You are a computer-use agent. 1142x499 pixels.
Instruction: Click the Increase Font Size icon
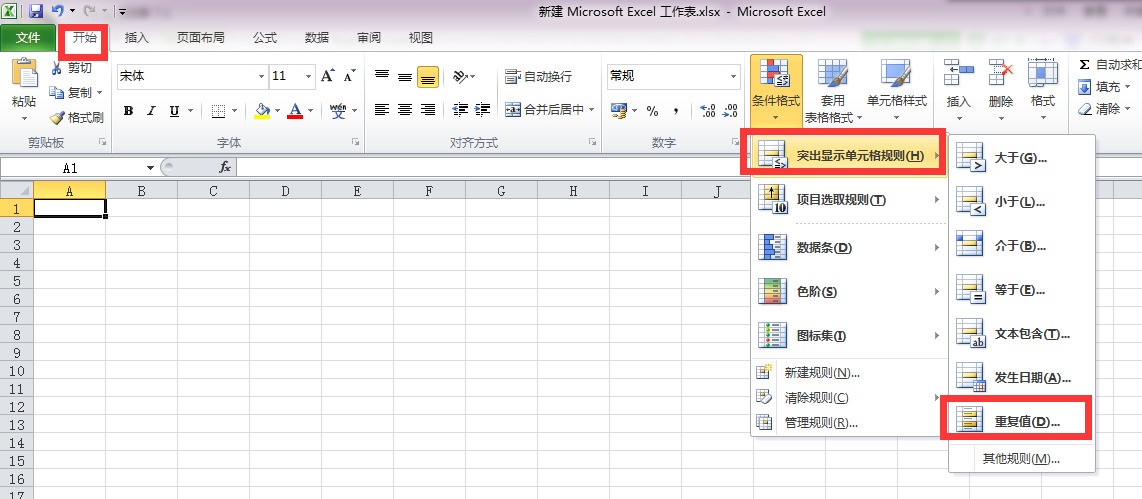[328, 76]
